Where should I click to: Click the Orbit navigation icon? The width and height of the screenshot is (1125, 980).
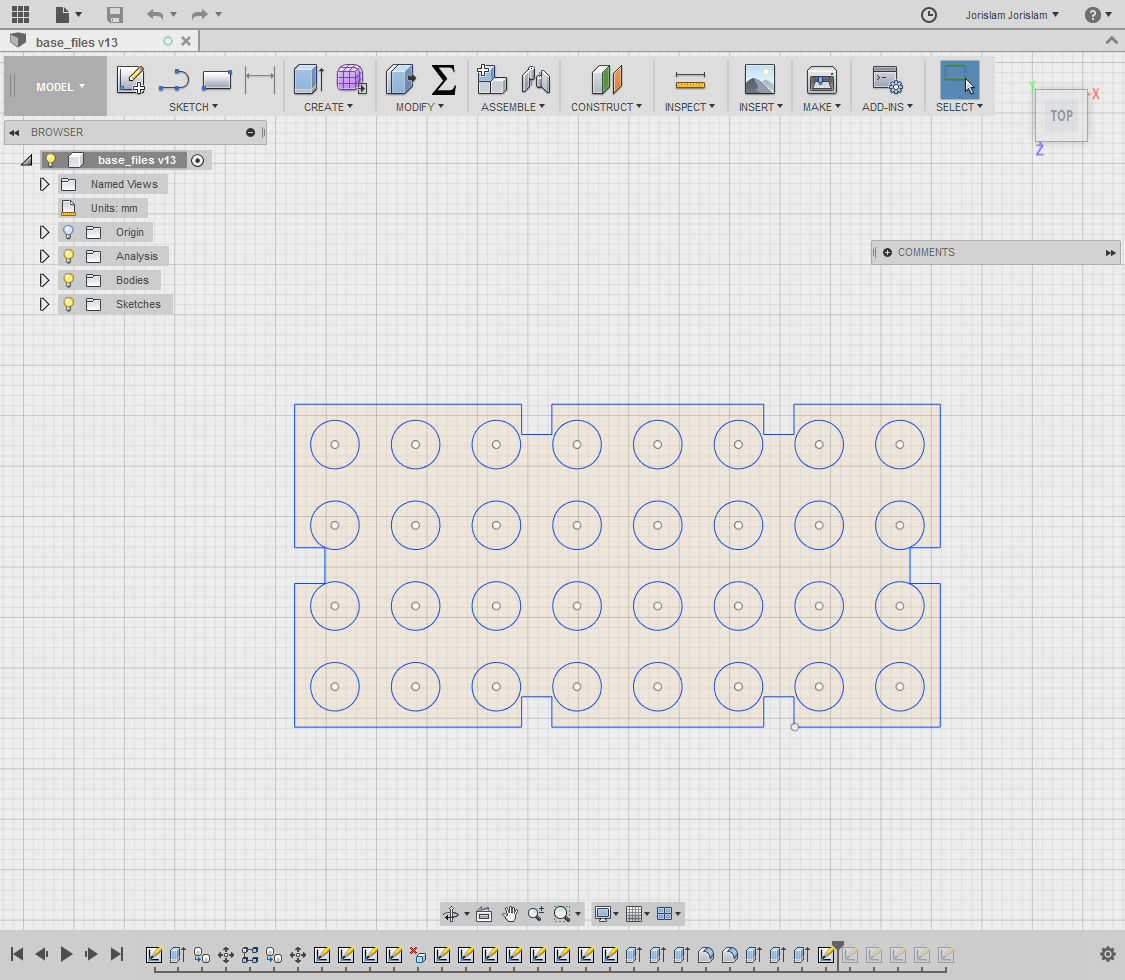pos(451,914)
